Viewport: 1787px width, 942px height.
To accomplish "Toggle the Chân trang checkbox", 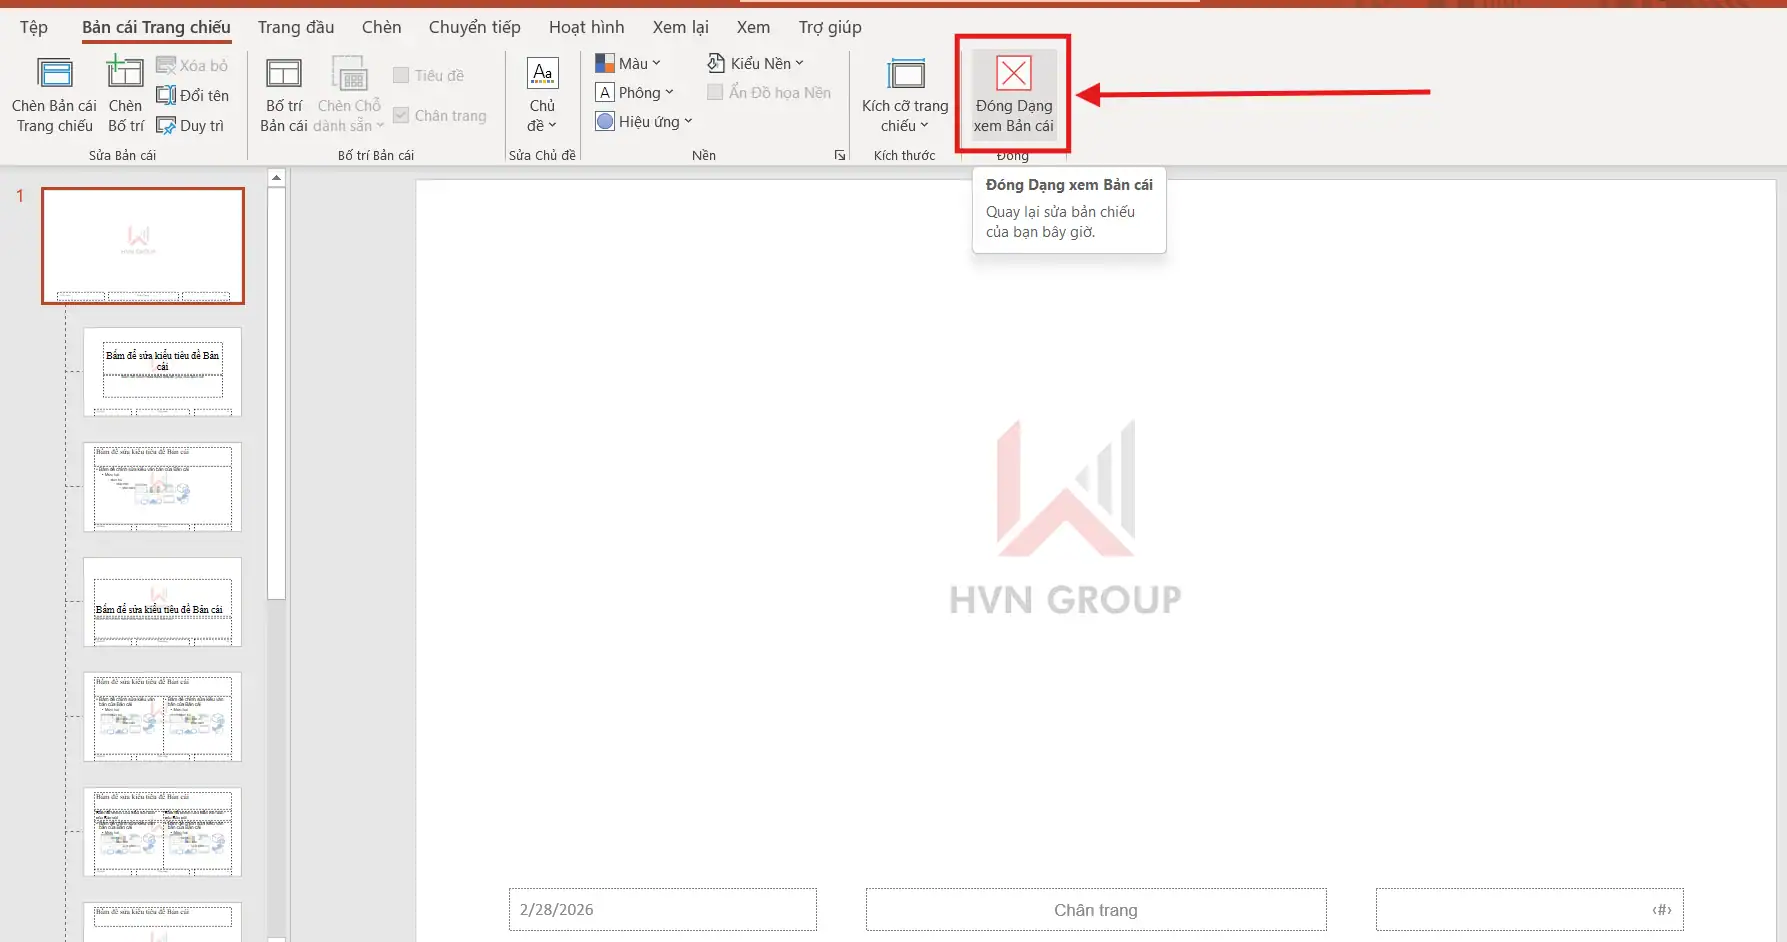I will pyautogui.click(x=401, y=116).
